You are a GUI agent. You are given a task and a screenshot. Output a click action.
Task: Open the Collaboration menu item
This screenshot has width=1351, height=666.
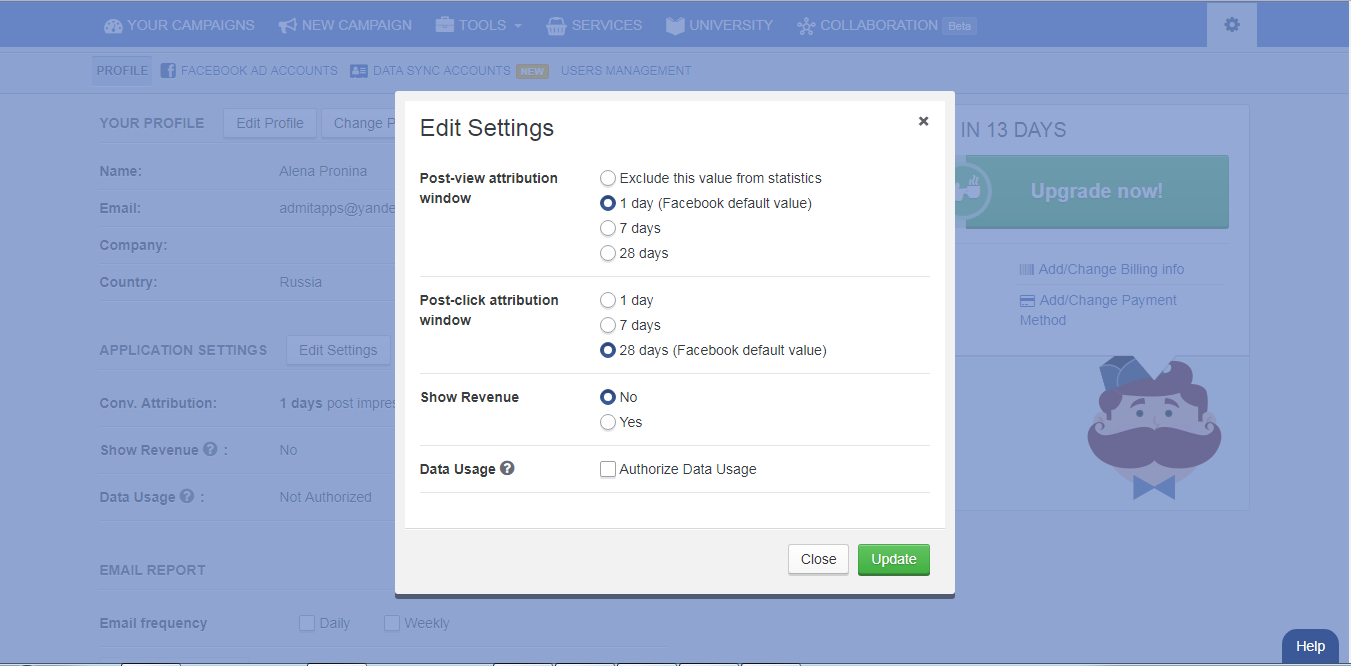[x=878, y=25]
